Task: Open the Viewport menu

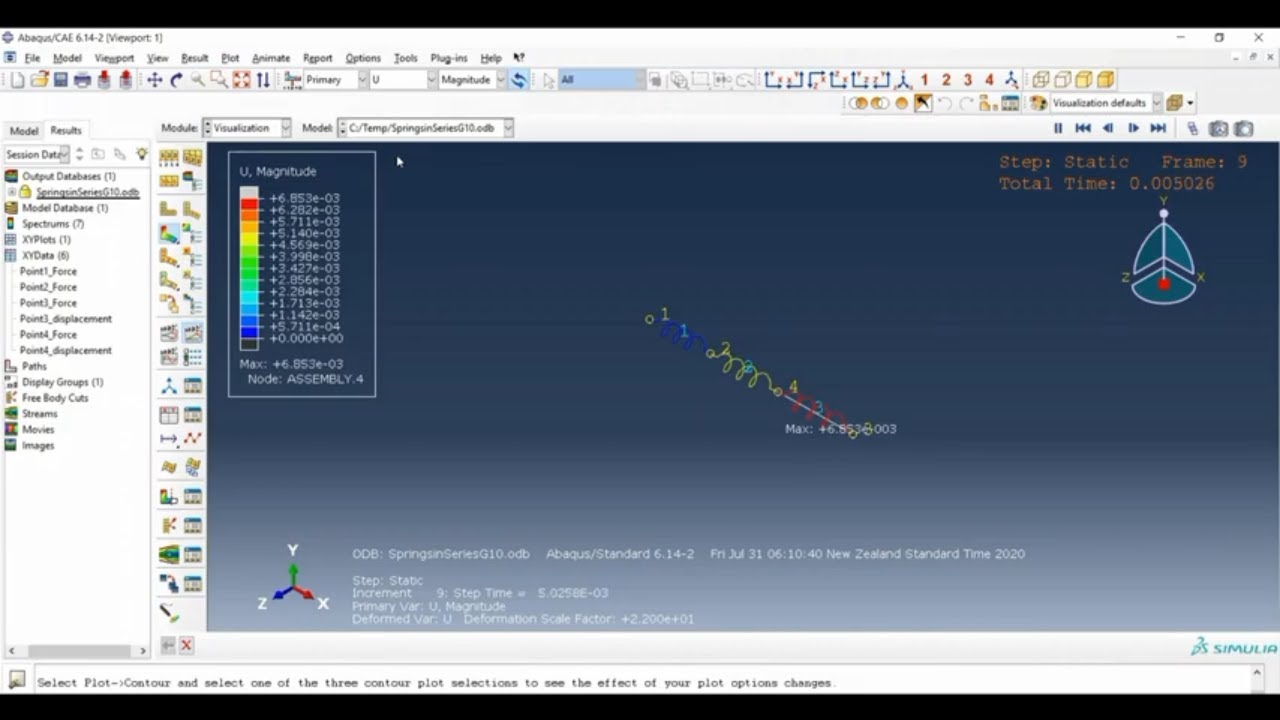Action: [114, 58]
